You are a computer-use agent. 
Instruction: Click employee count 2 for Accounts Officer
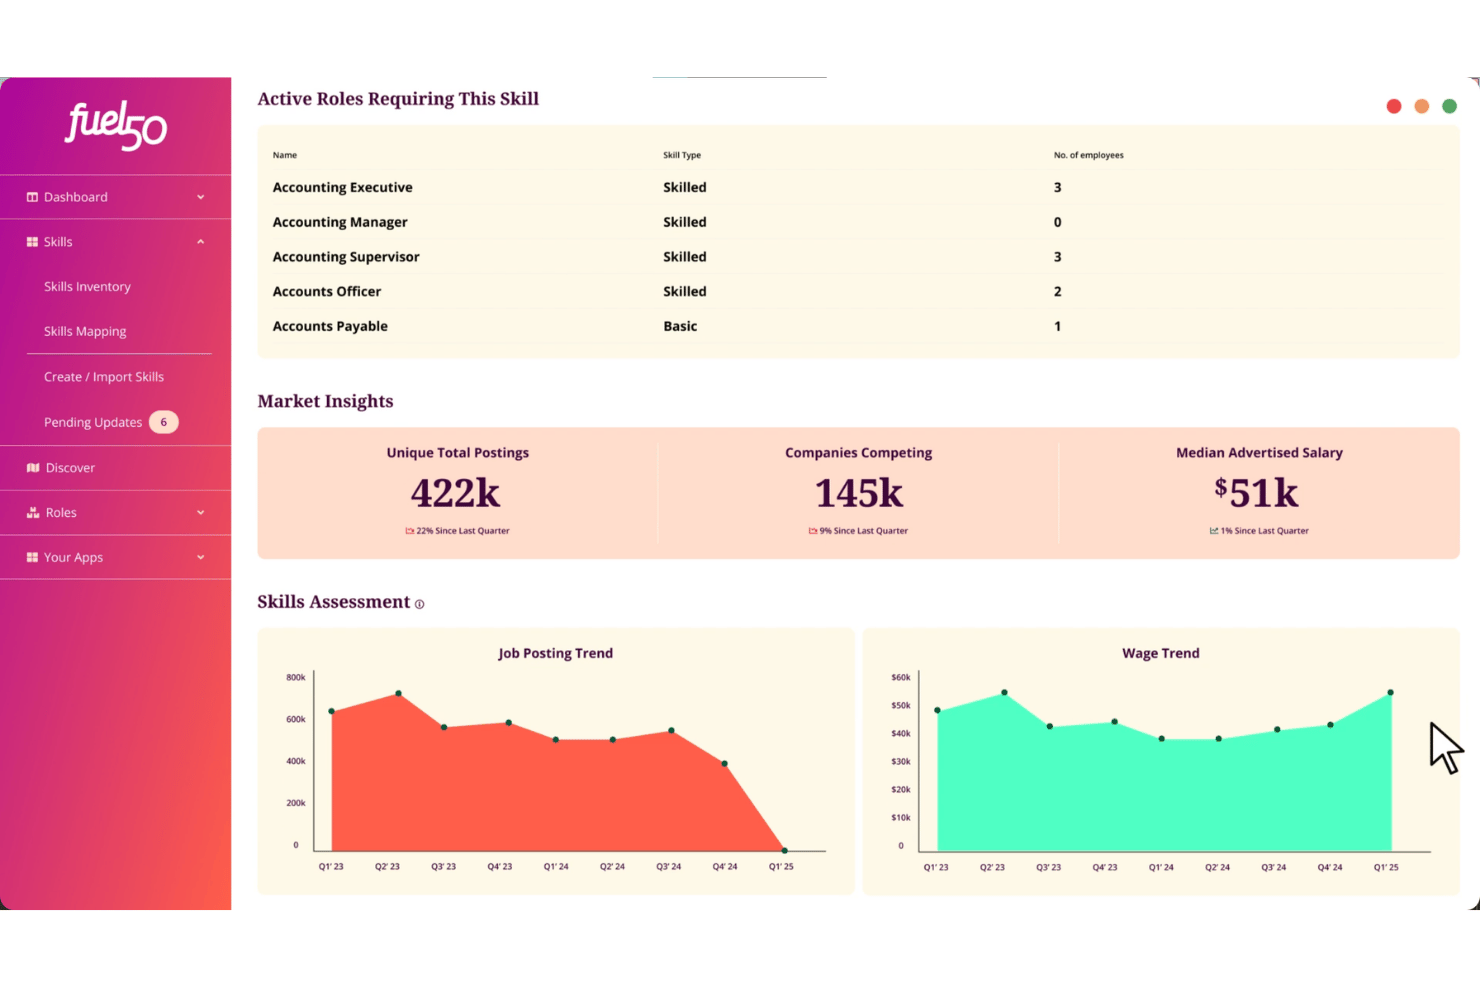(1057, 292)
